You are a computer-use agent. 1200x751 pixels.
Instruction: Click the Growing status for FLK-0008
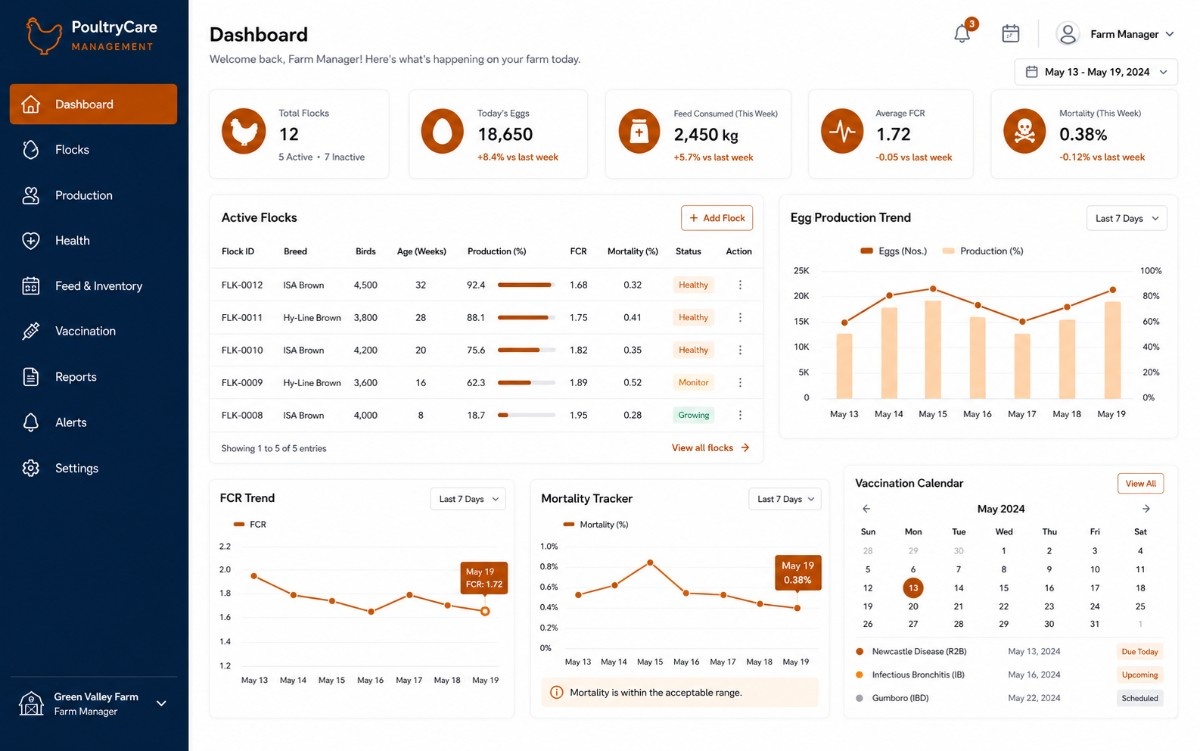[x=693, y=415]
